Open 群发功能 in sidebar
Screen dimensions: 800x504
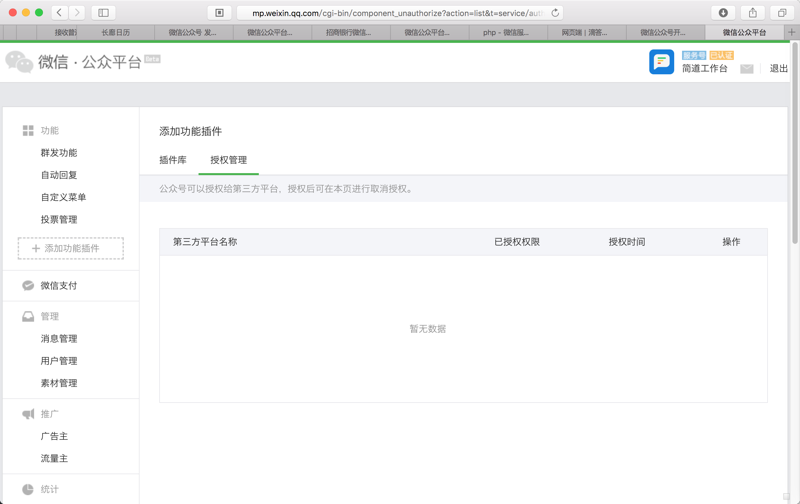point(59,153)
